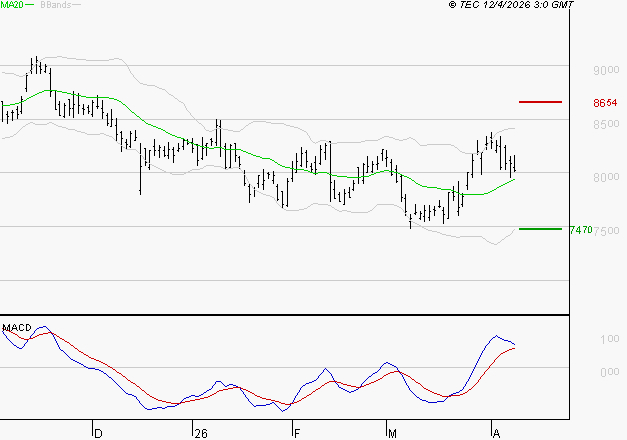
Task: Click the MA20 legend label
Action: (12, 5)
